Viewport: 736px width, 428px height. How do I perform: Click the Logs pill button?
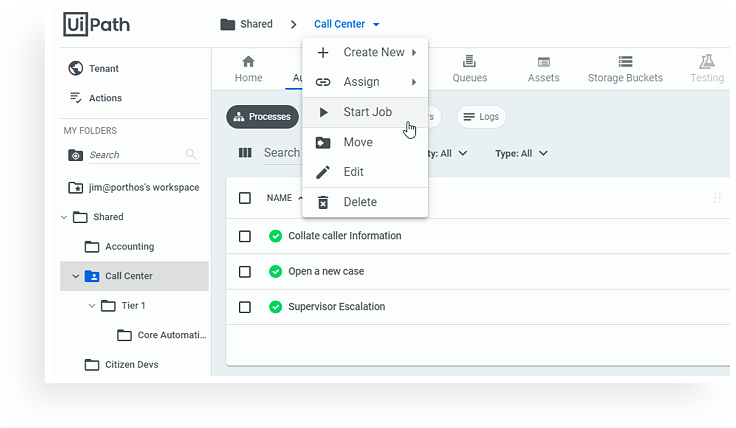click(x=482, y=117)
